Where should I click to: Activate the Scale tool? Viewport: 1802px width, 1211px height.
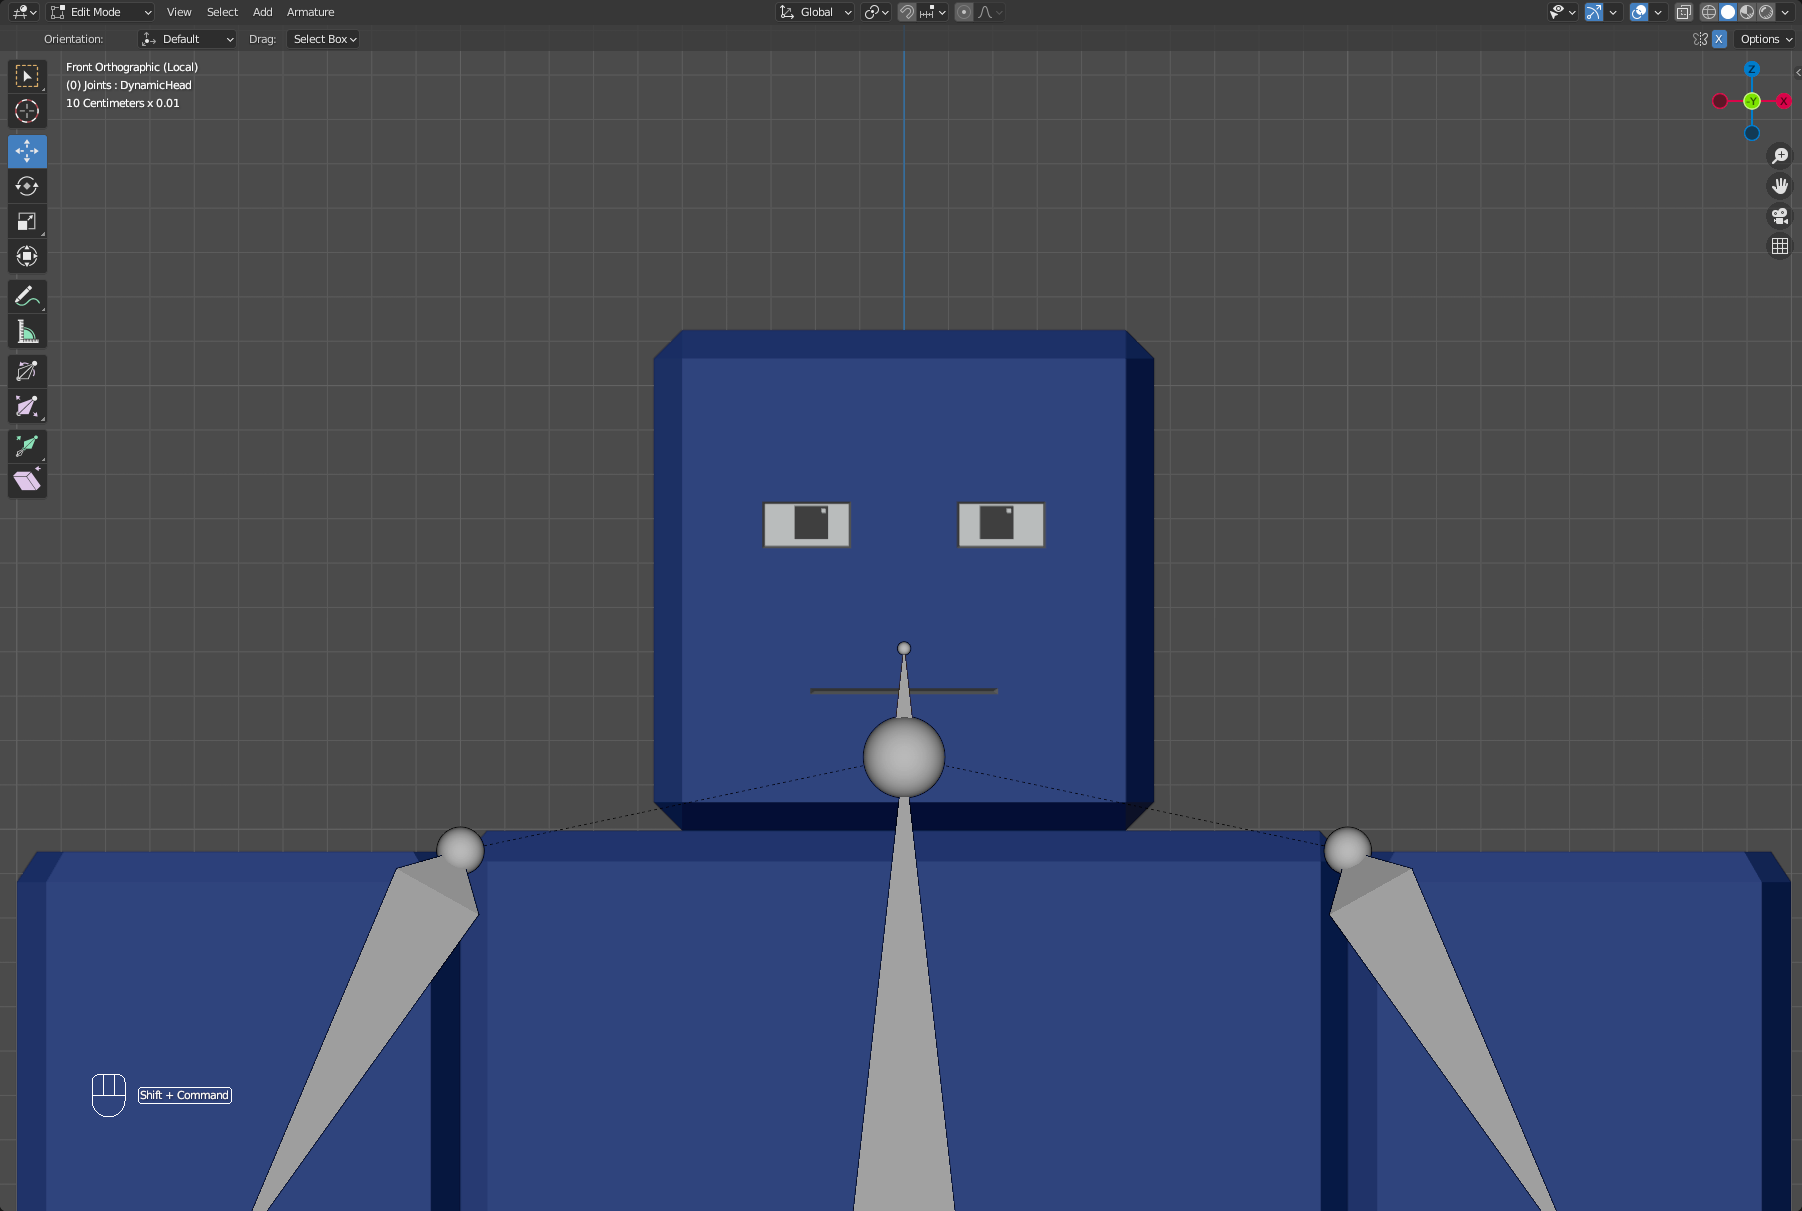click(x=27, y=221)
